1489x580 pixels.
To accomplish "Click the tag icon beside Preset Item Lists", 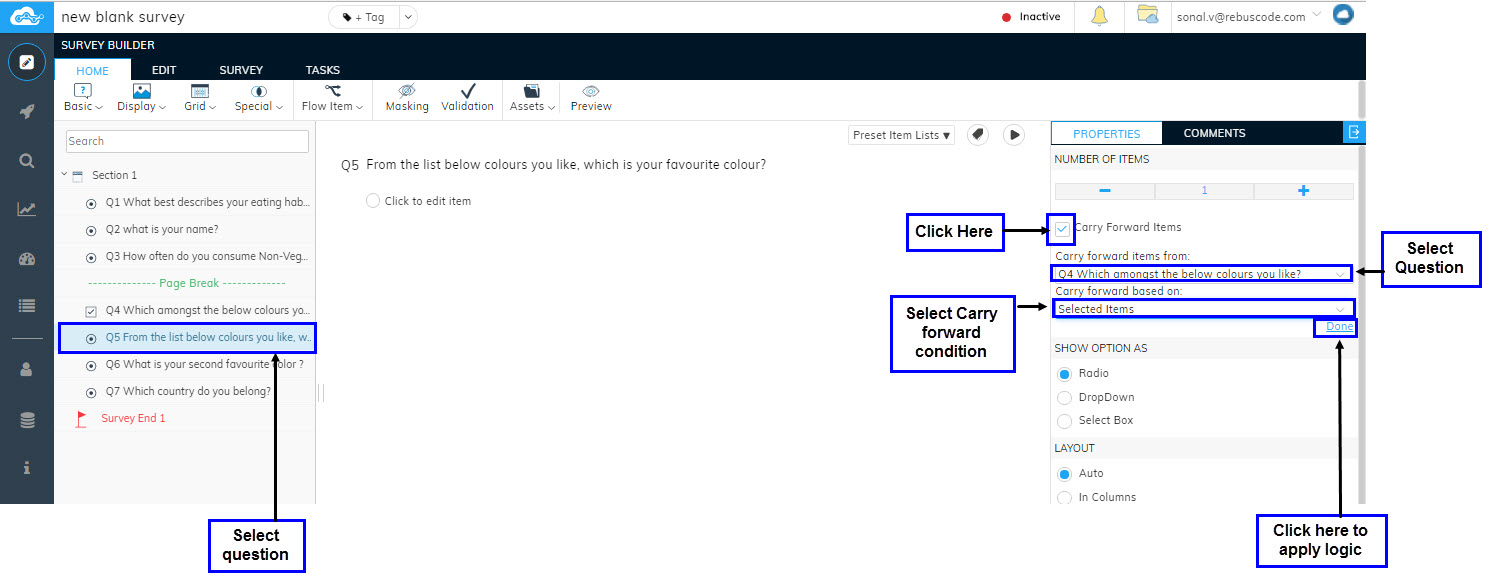I will point(978,134).
